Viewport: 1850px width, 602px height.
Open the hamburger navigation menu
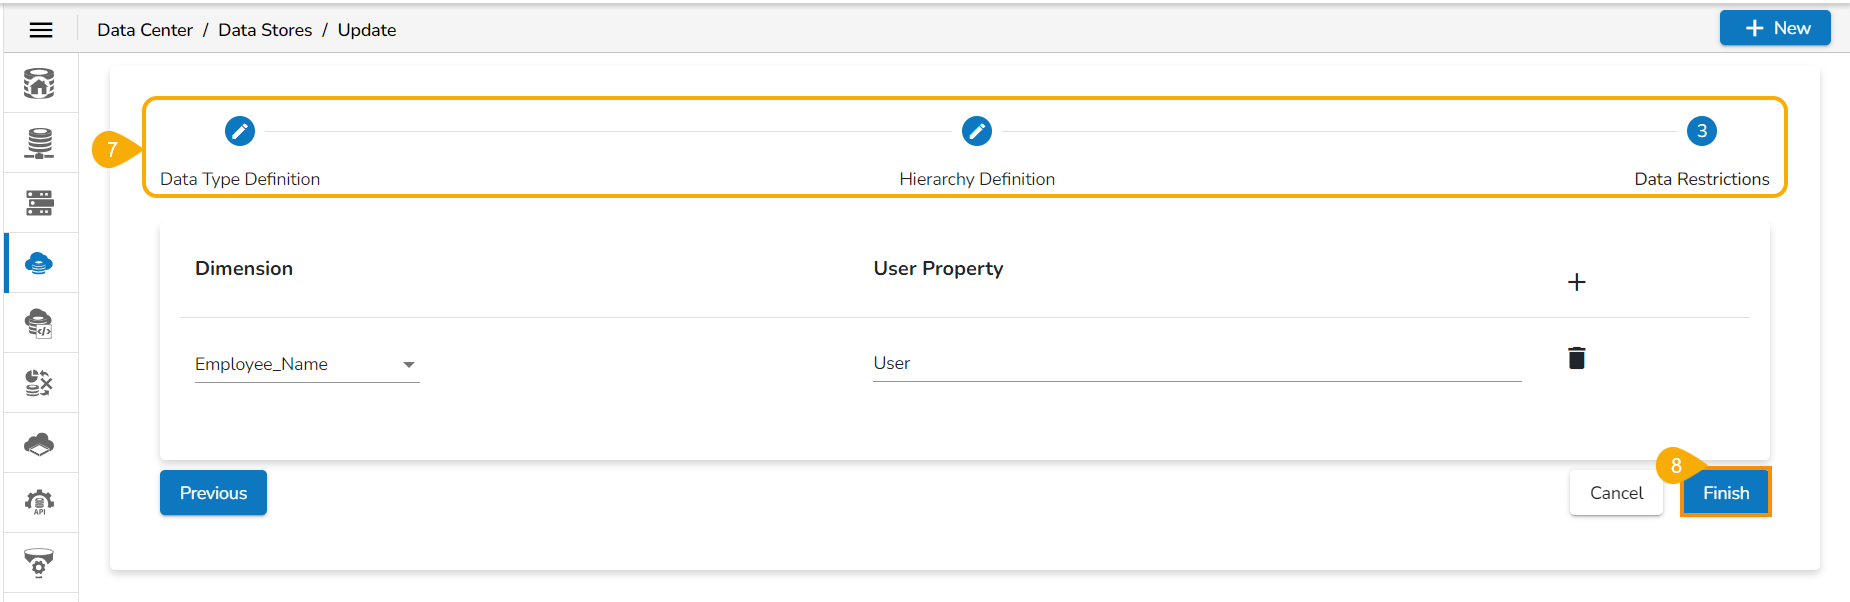point(41,30)
